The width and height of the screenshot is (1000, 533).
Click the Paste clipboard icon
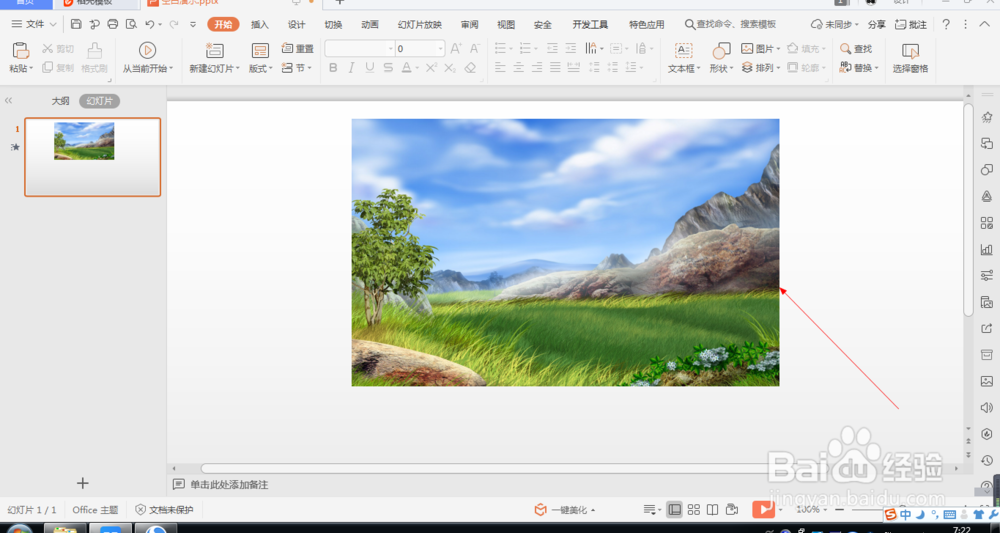coord(21,50)
